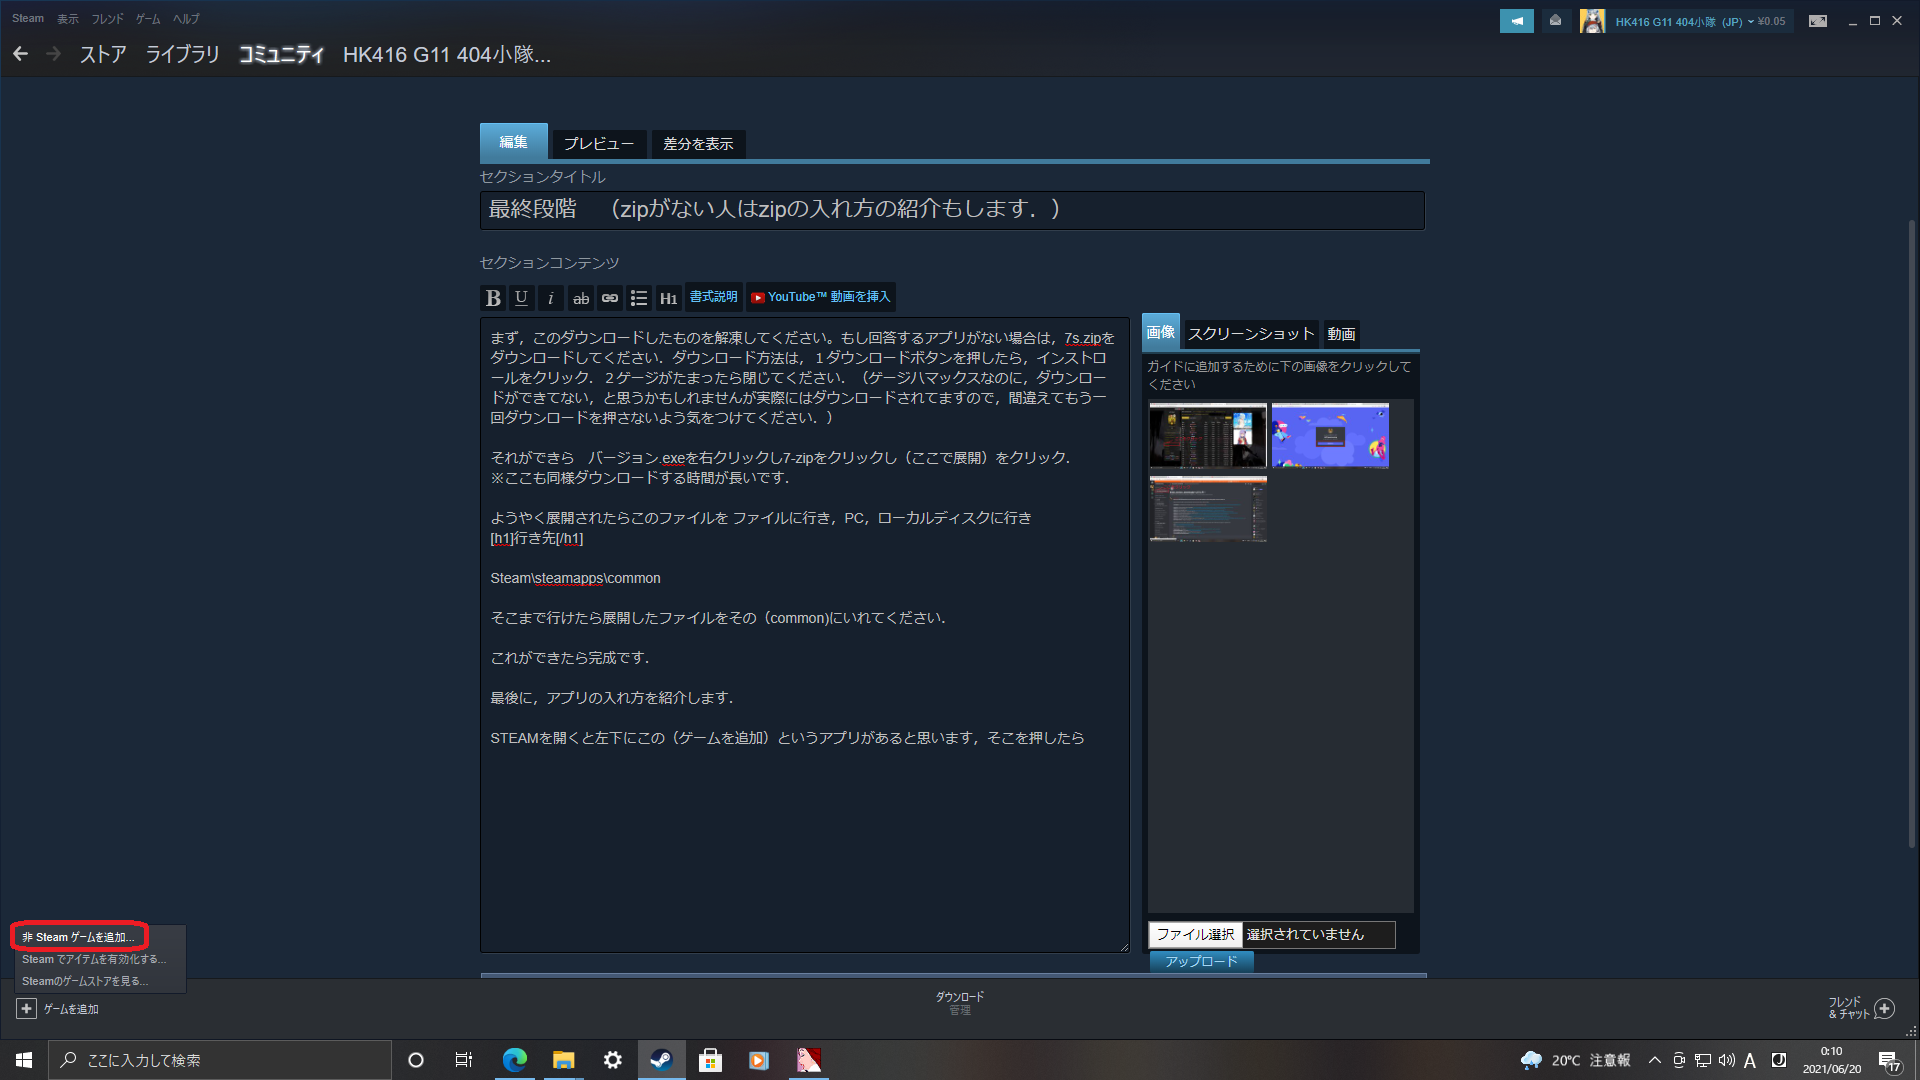Select the blue colorful image thumbnail
Viewport: 1920px width, 1080px height.
point(1329,436)
